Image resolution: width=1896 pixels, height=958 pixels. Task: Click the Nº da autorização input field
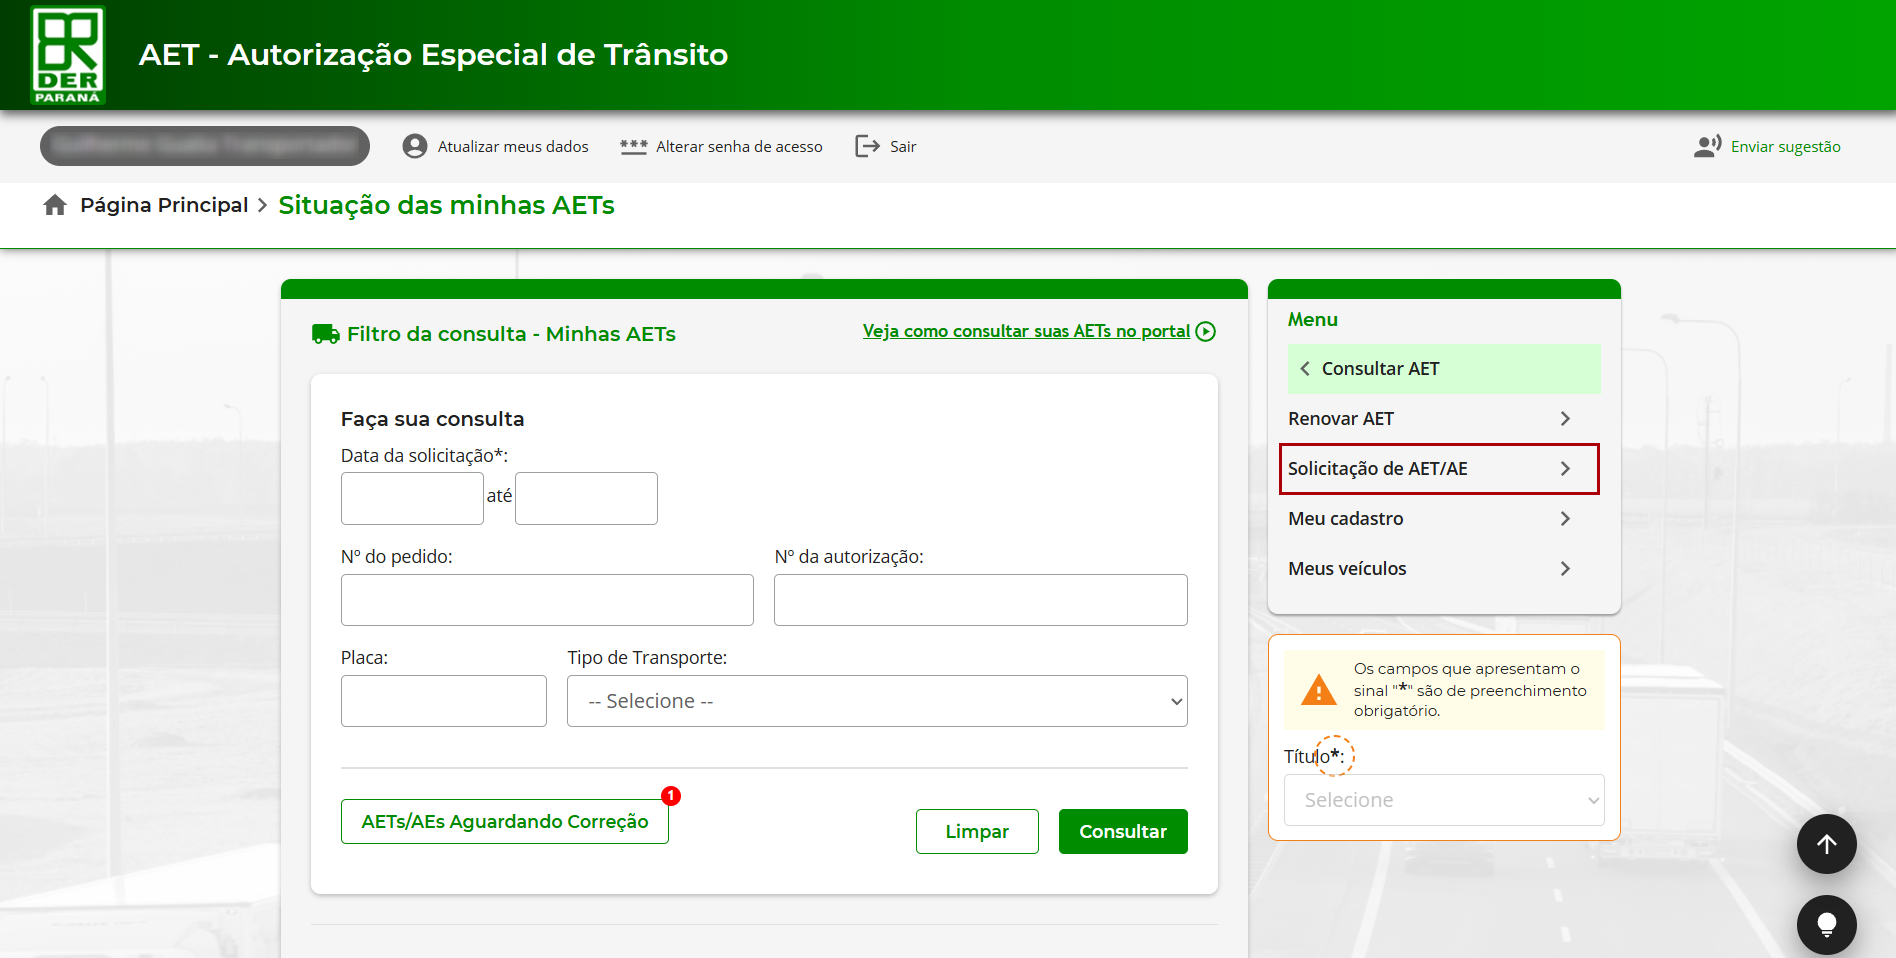point(981,600)
